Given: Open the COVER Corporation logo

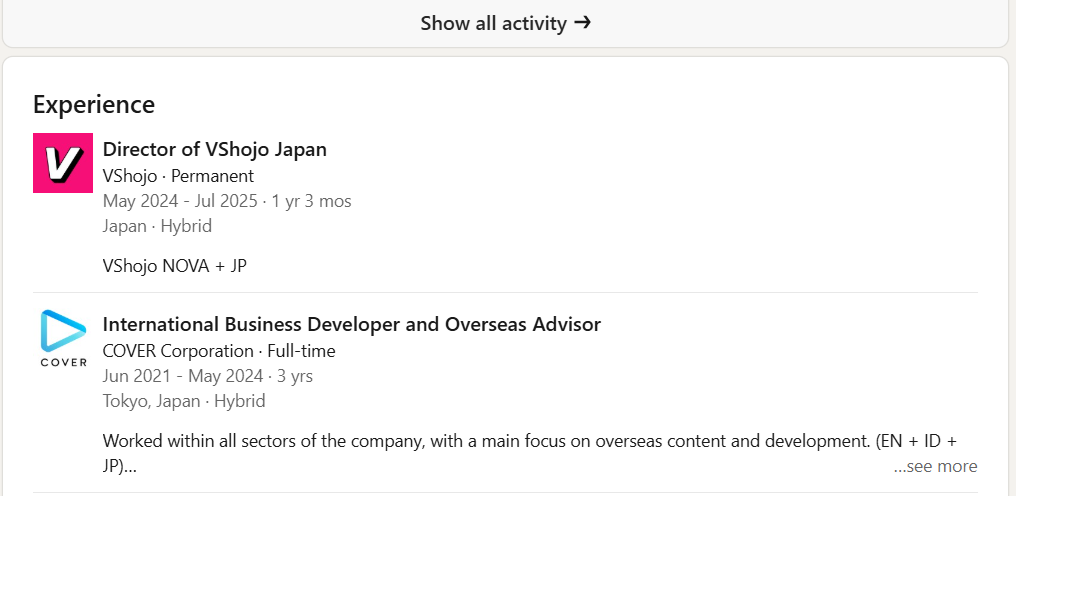Looking at the screenshot, I should click(x=63, y=338).
